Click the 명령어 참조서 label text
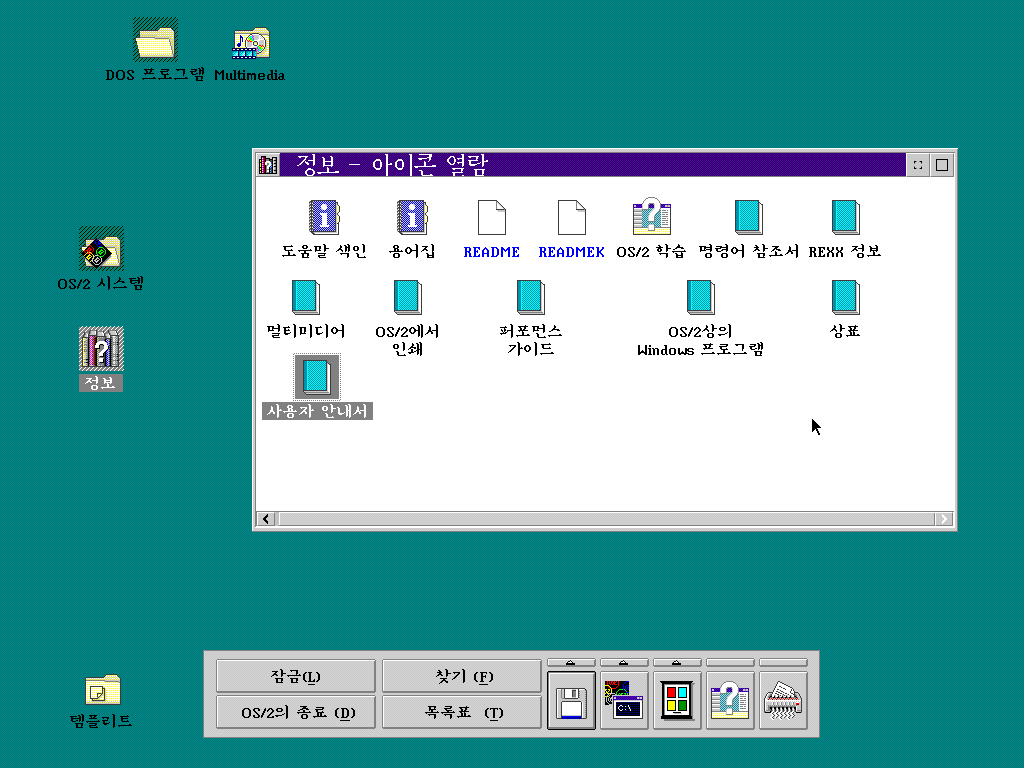Viewport: 1024px width, 768px height. pos(748,251)
